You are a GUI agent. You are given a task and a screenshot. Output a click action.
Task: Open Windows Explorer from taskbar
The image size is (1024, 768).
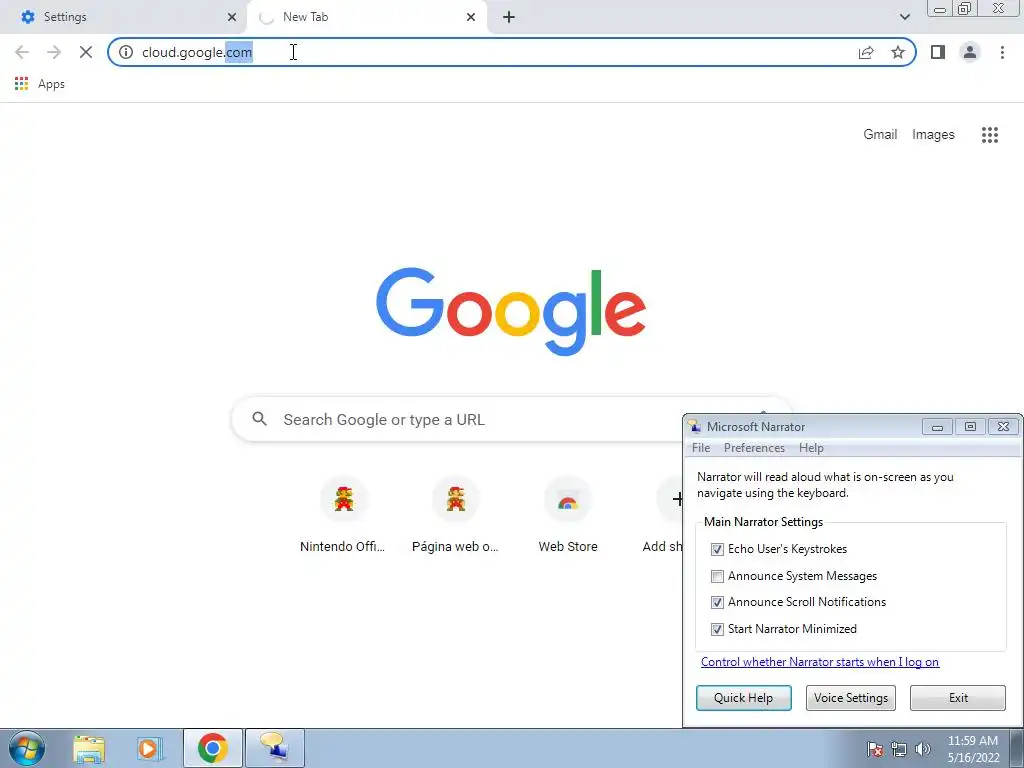[89, 748]
